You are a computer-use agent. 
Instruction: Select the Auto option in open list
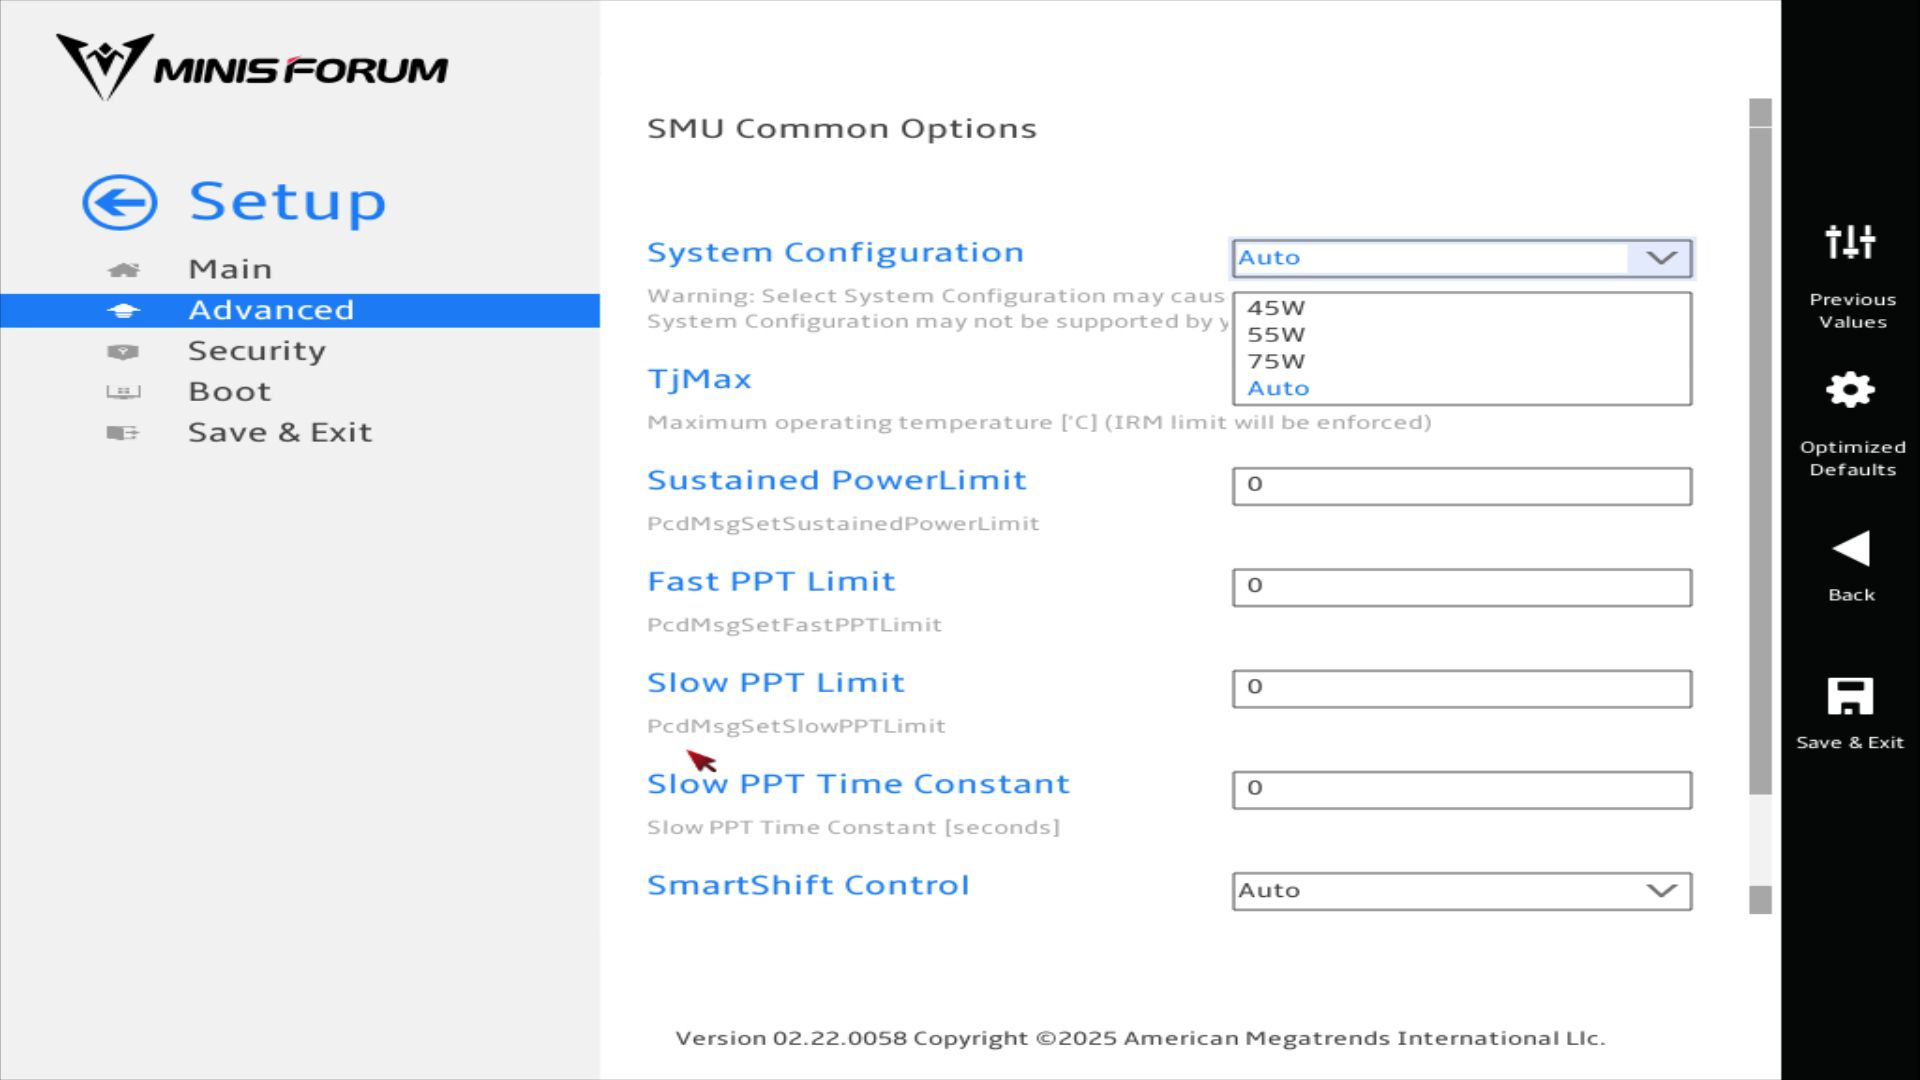(1278, 389)
